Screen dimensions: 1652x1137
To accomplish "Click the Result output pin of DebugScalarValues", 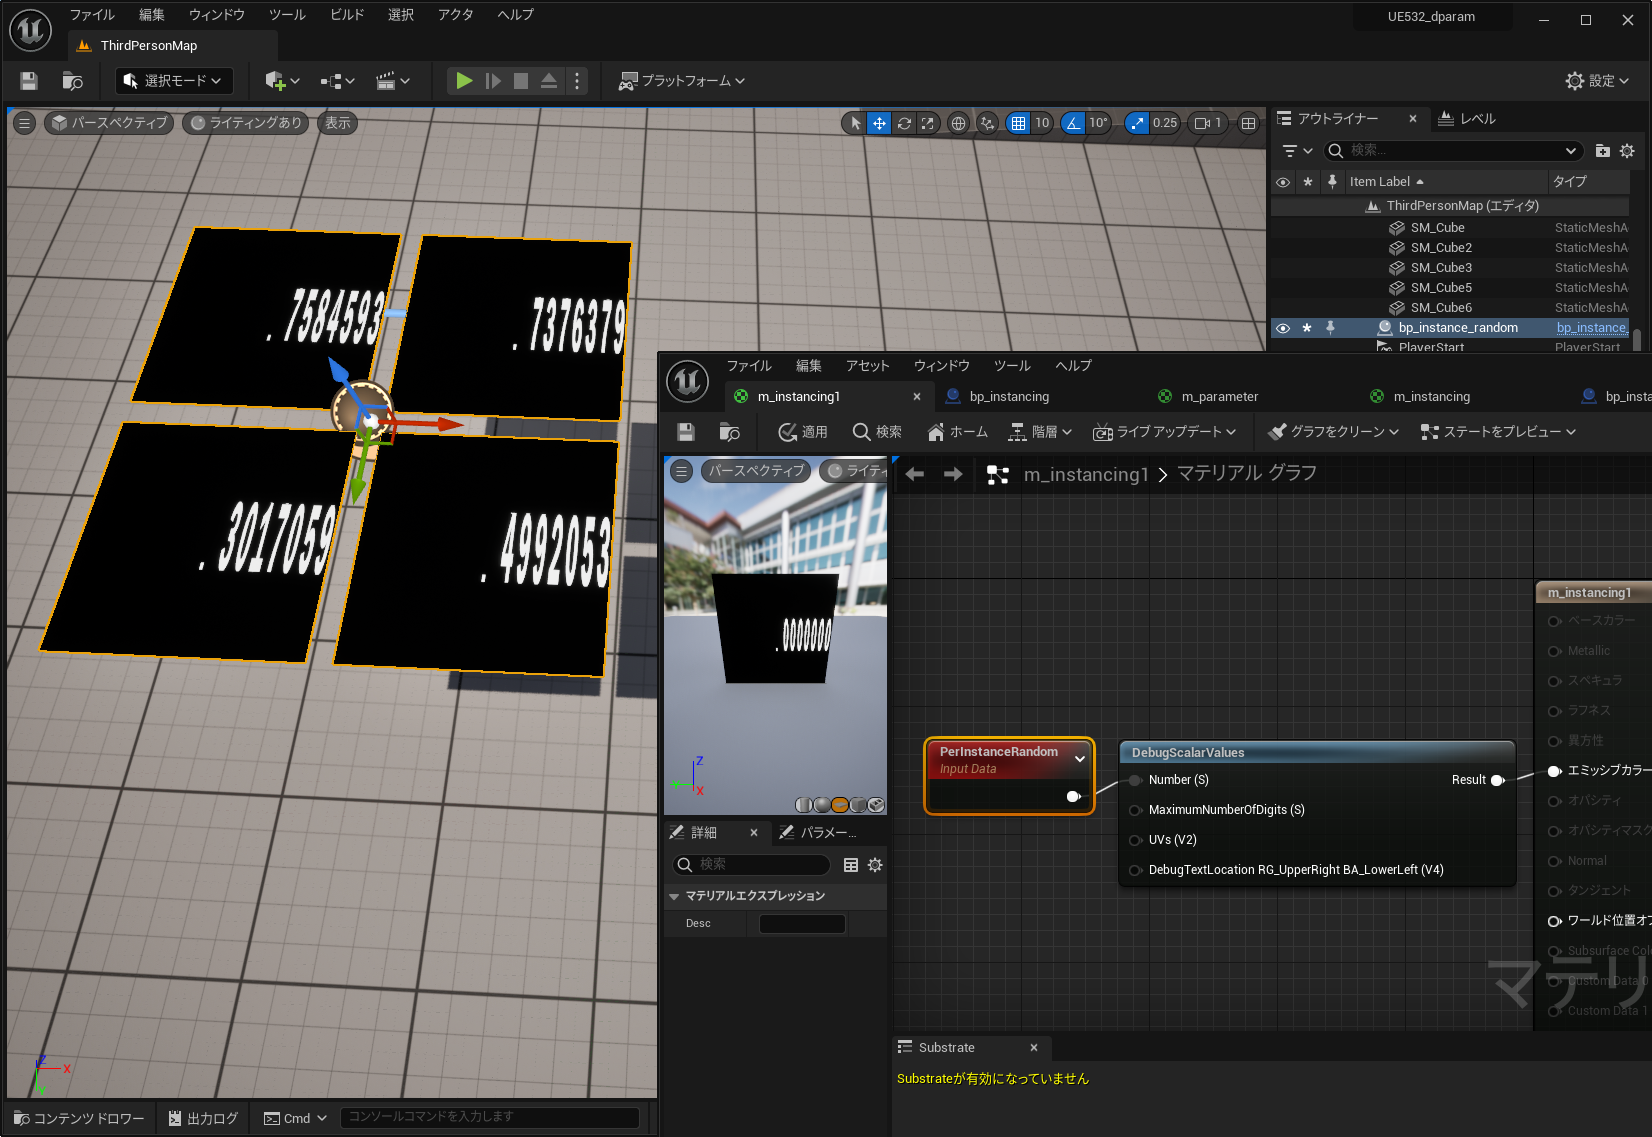I will 1497,780.
